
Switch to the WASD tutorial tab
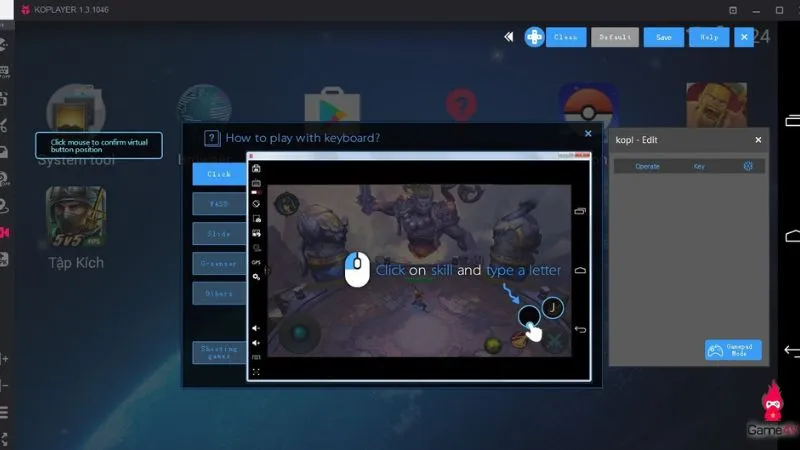coord(219,204)
